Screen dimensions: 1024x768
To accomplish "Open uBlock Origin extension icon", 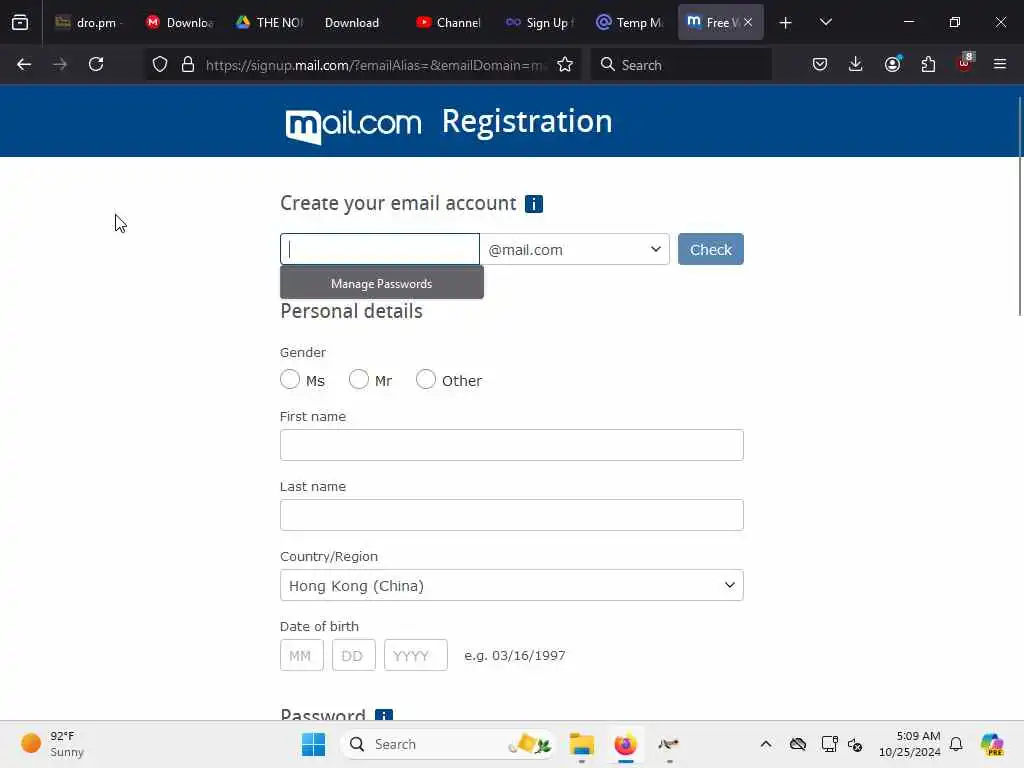I will pyautogui.click(x=965, y=63).
